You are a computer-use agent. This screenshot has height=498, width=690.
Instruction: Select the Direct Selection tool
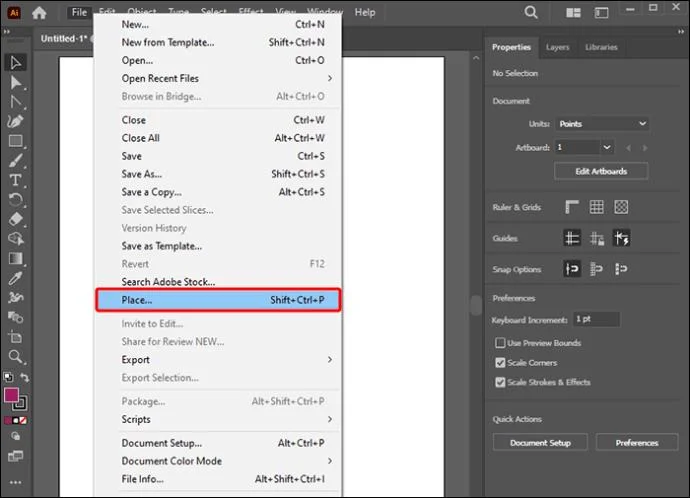coord(15,82)
